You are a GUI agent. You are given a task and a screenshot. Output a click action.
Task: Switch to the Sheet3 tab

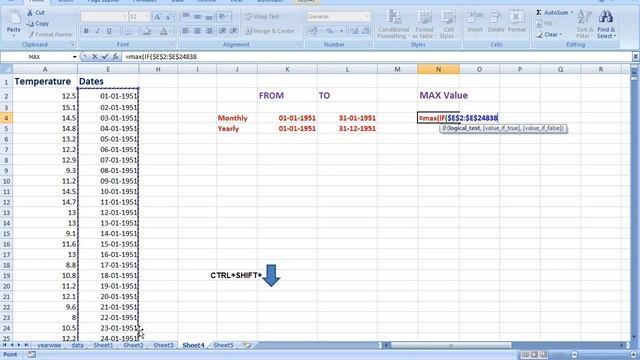163,345
